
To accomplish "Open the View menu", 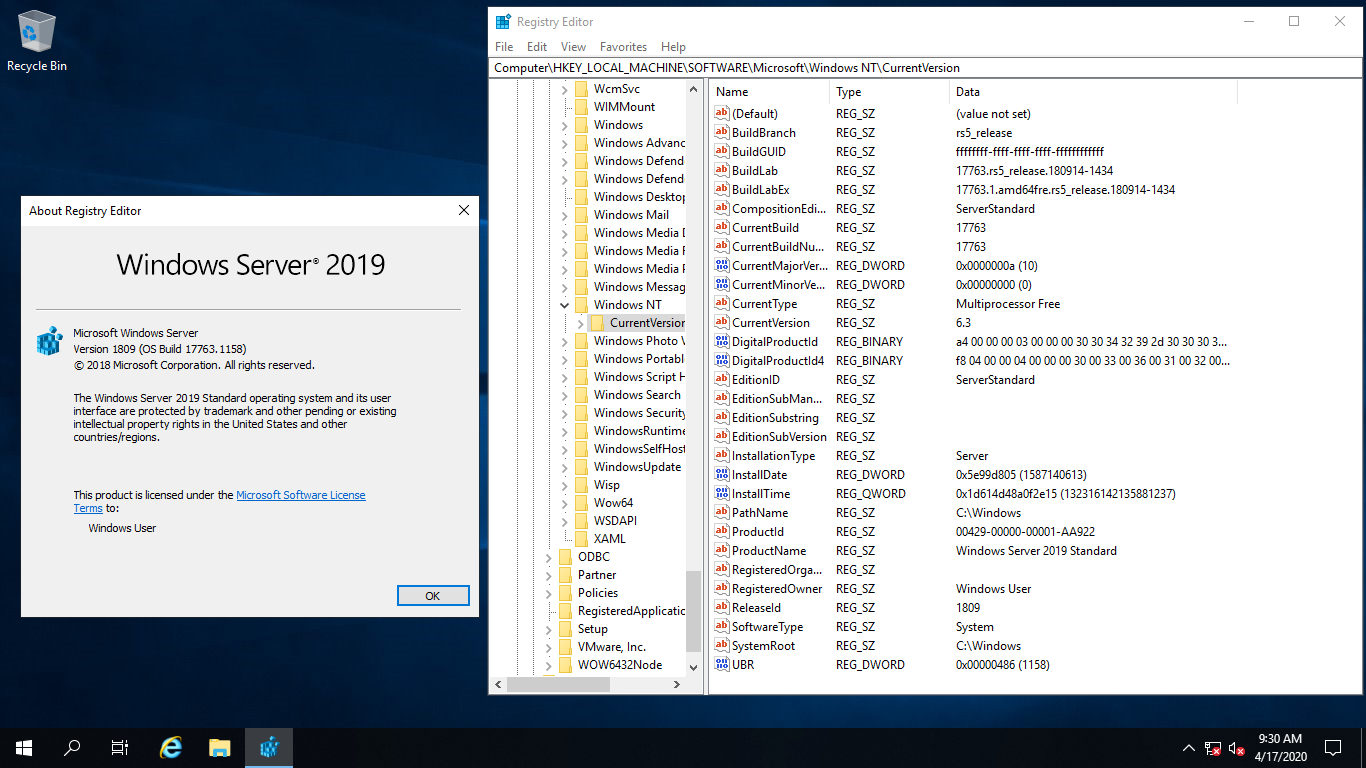I will 574,47.
